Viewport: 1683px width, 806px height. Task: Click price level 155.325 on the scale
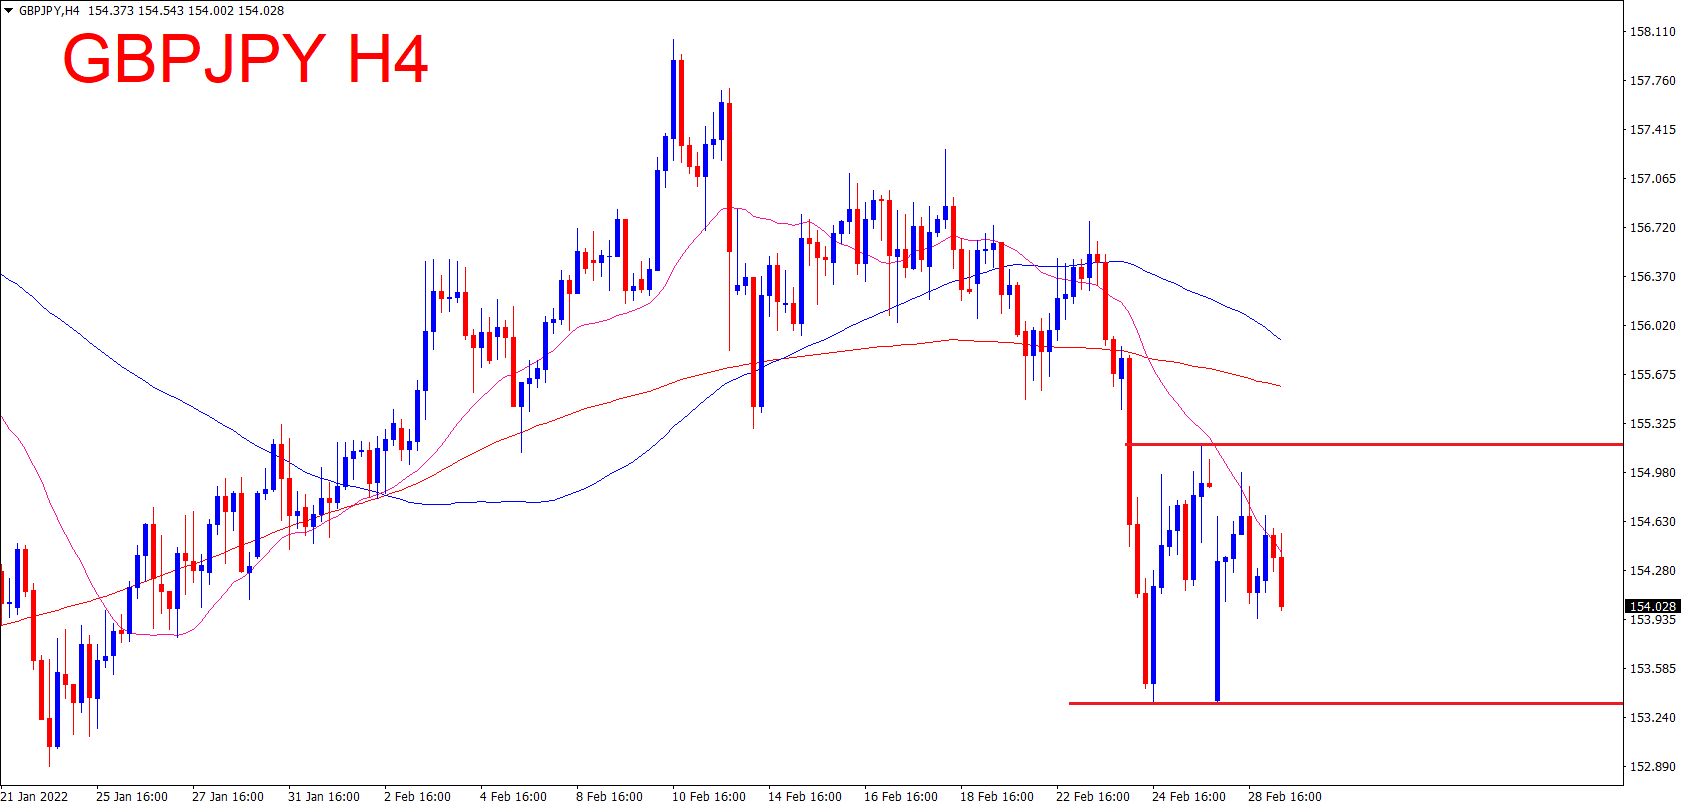[x=1653, y=424]
